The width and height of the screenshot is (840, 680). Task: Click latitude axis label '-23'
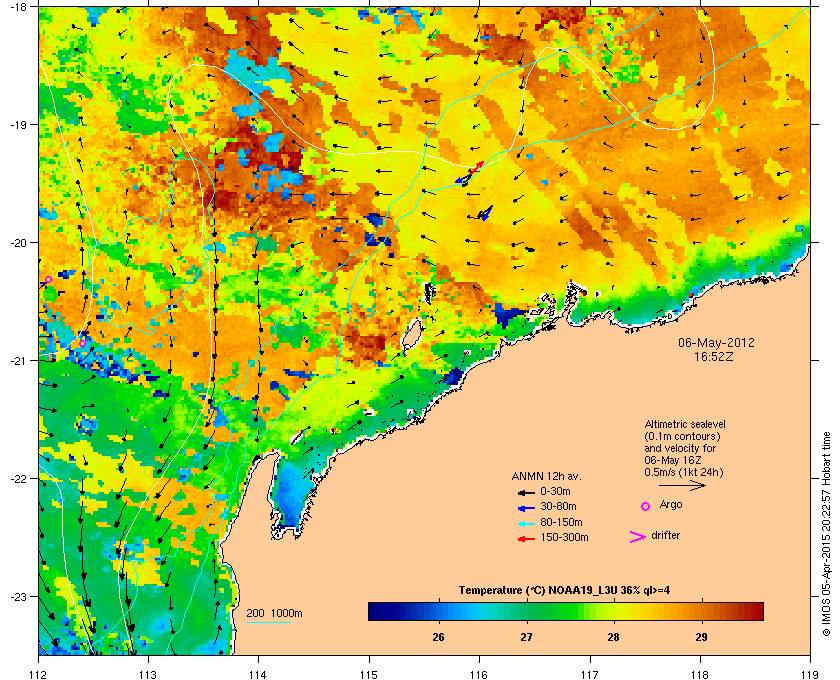click(x=18, y=596)
